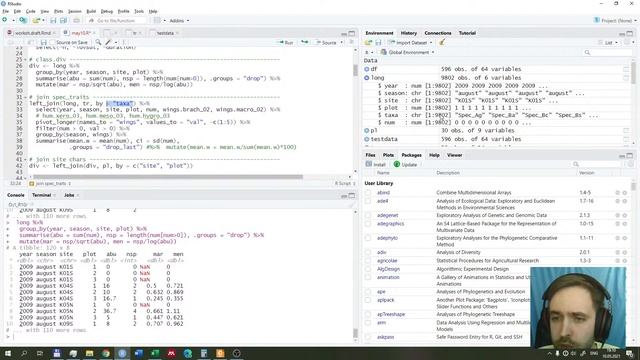Screen dimensions: 640x360
Task: Click the Print icon in main toolbar
Action: coord(76,20)
